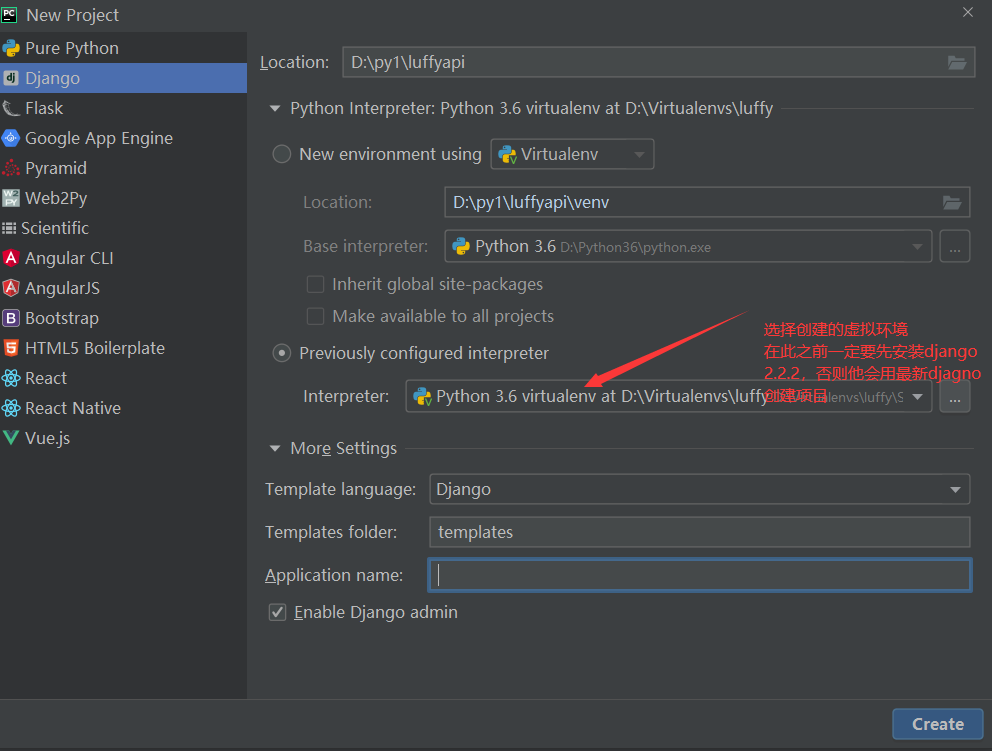
Task: Toggle Enable Django admin checkbox
Action: tap(278, 612)
